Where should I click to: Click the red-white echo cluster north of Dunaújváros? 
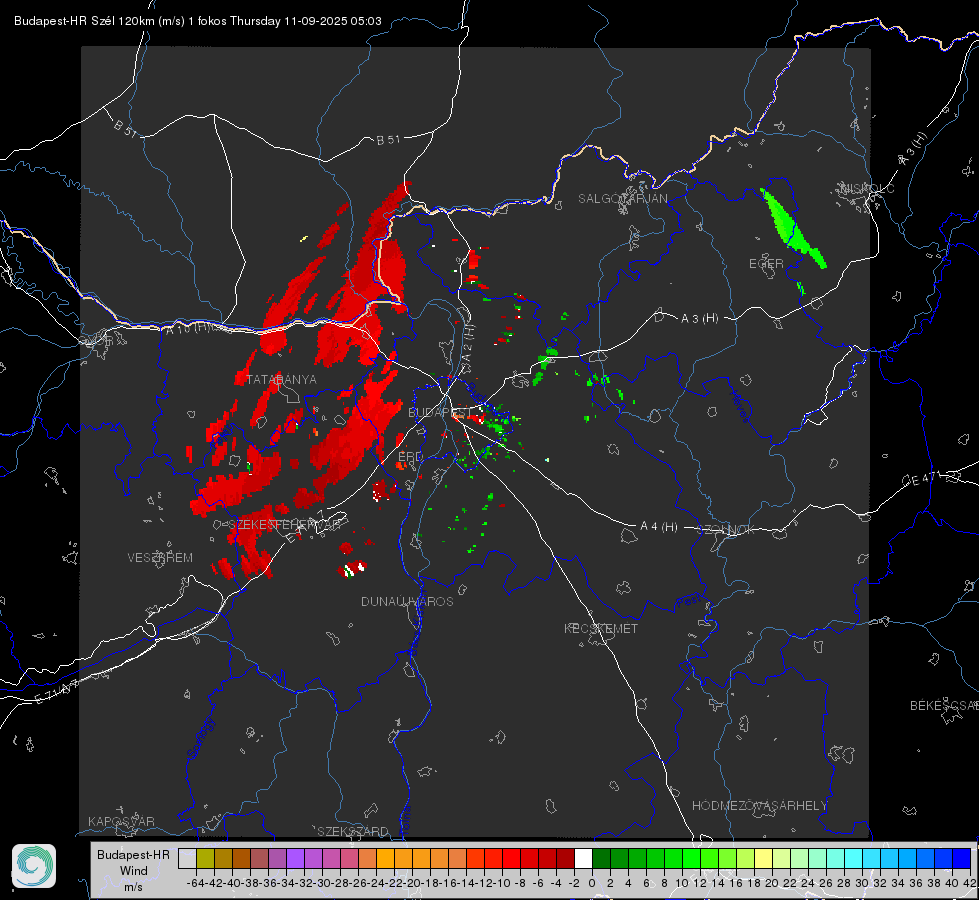click(x=352, y=569)
